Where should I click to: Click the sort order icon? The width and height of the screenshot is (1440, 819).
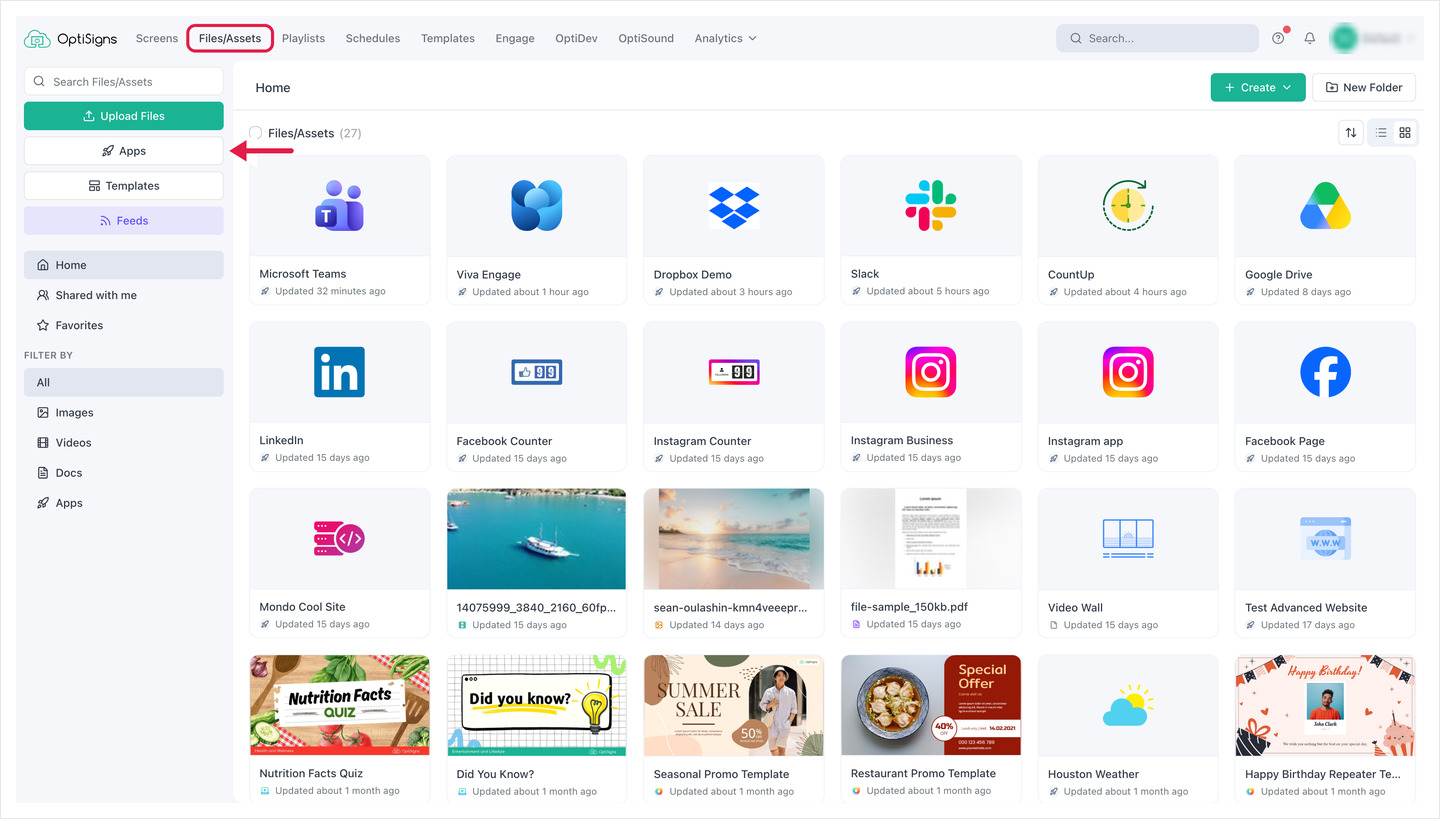pyautogui.click(x=1351, y=133)
